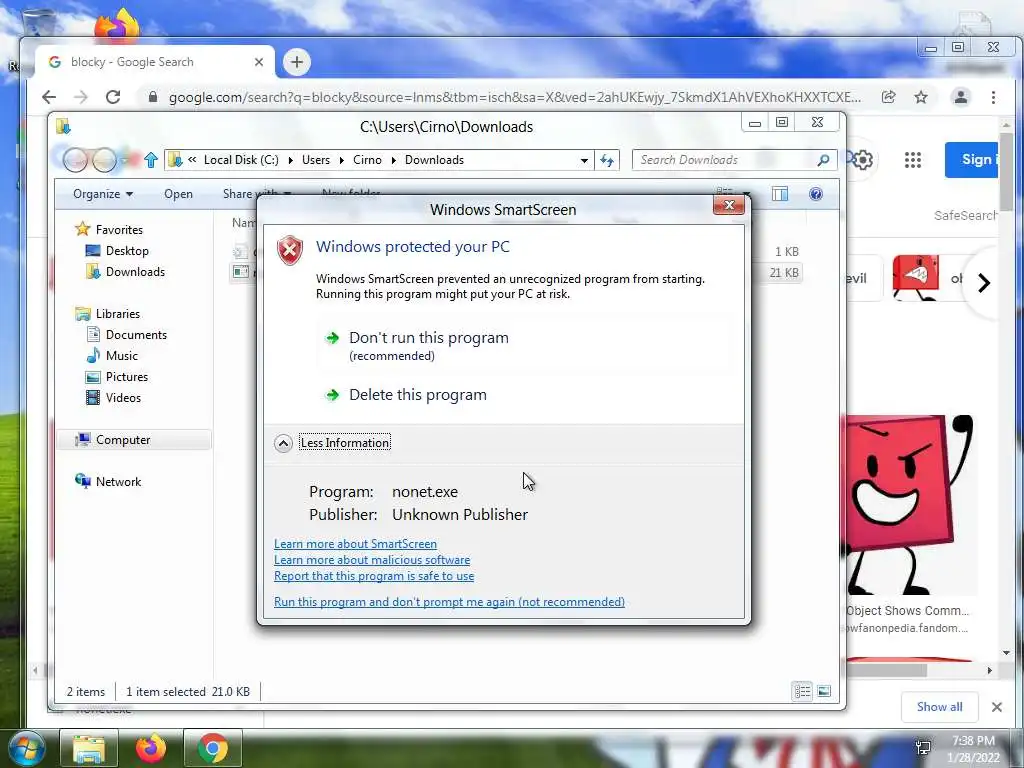Open Learn more about SmartScreen link
Viewport: 1024px width, 768px height.
355,543
